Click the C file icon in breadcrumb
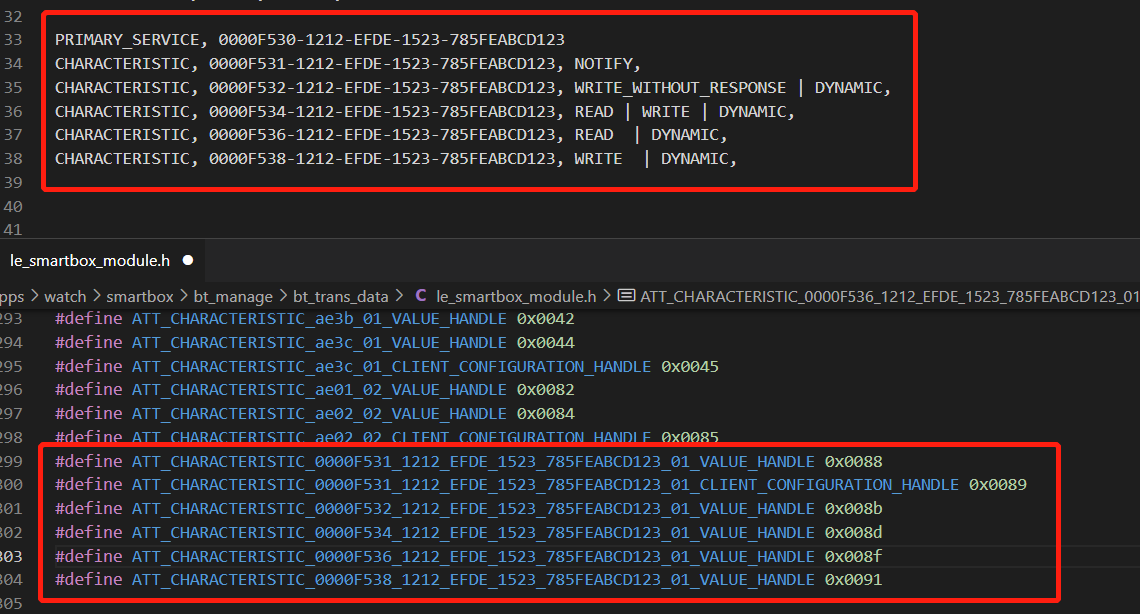Screen dimensions: 1140x614 coord(420,296)
